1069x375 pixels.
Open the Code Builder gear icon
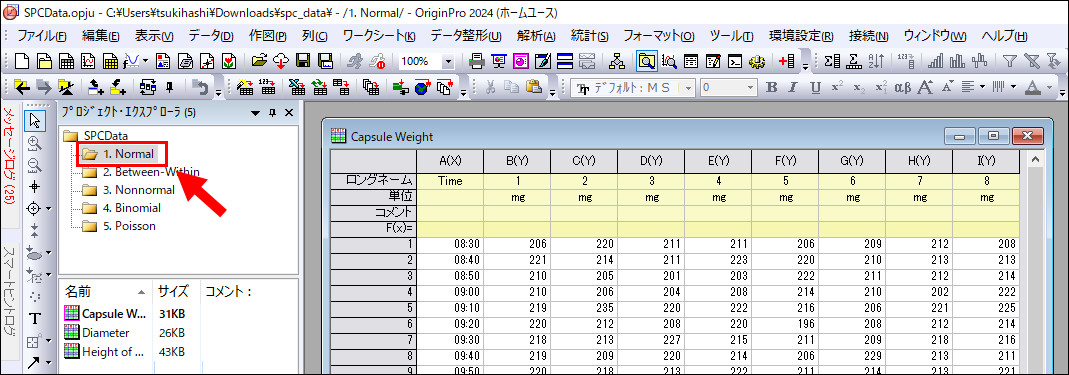pyautogui.click(x=757, y=61)
